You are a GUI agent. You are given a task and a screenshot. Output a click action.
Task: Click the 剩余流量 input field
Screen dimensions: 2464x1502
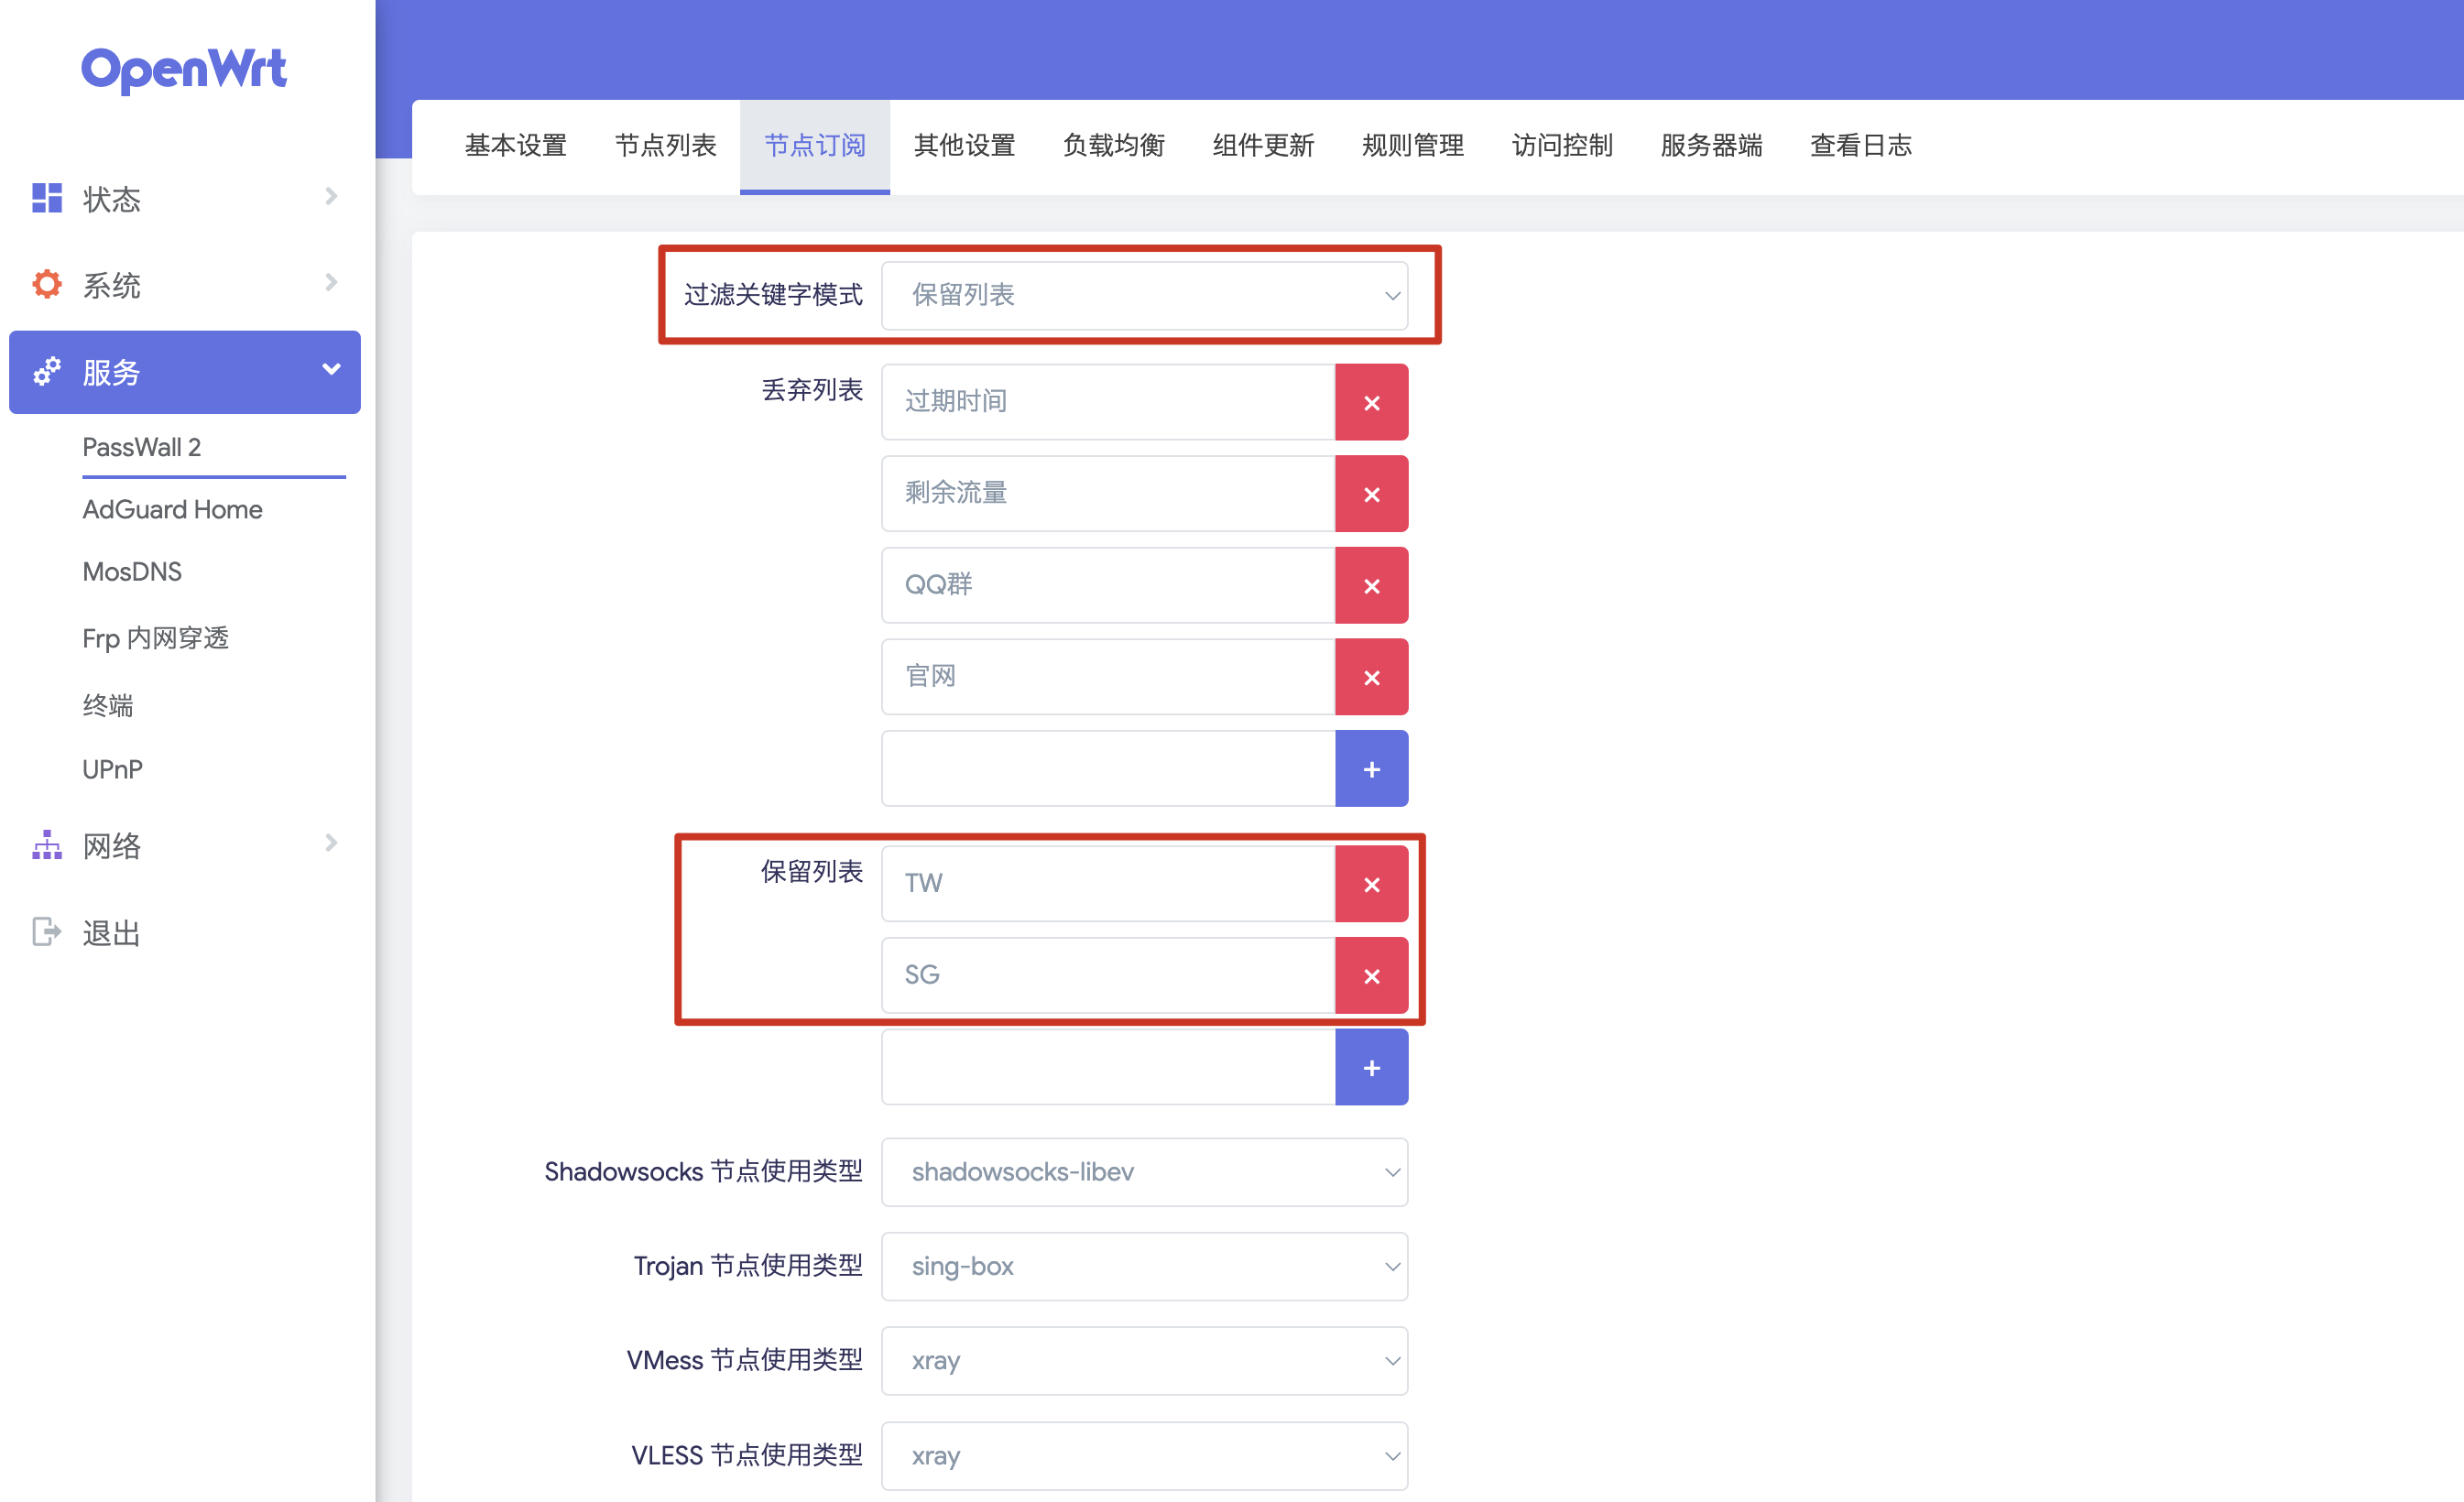point(1108,494)
